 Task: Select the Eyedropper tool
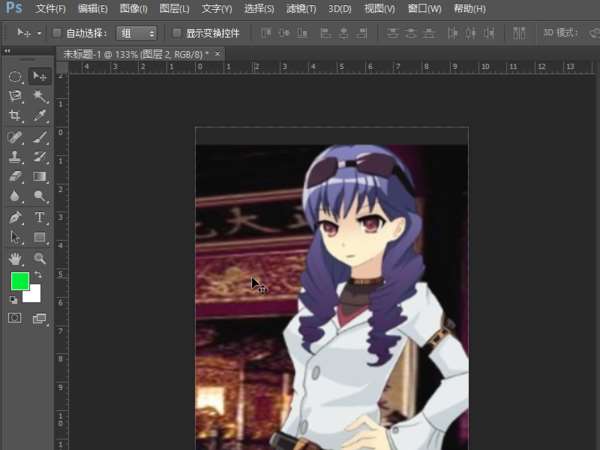pos(39,115)
